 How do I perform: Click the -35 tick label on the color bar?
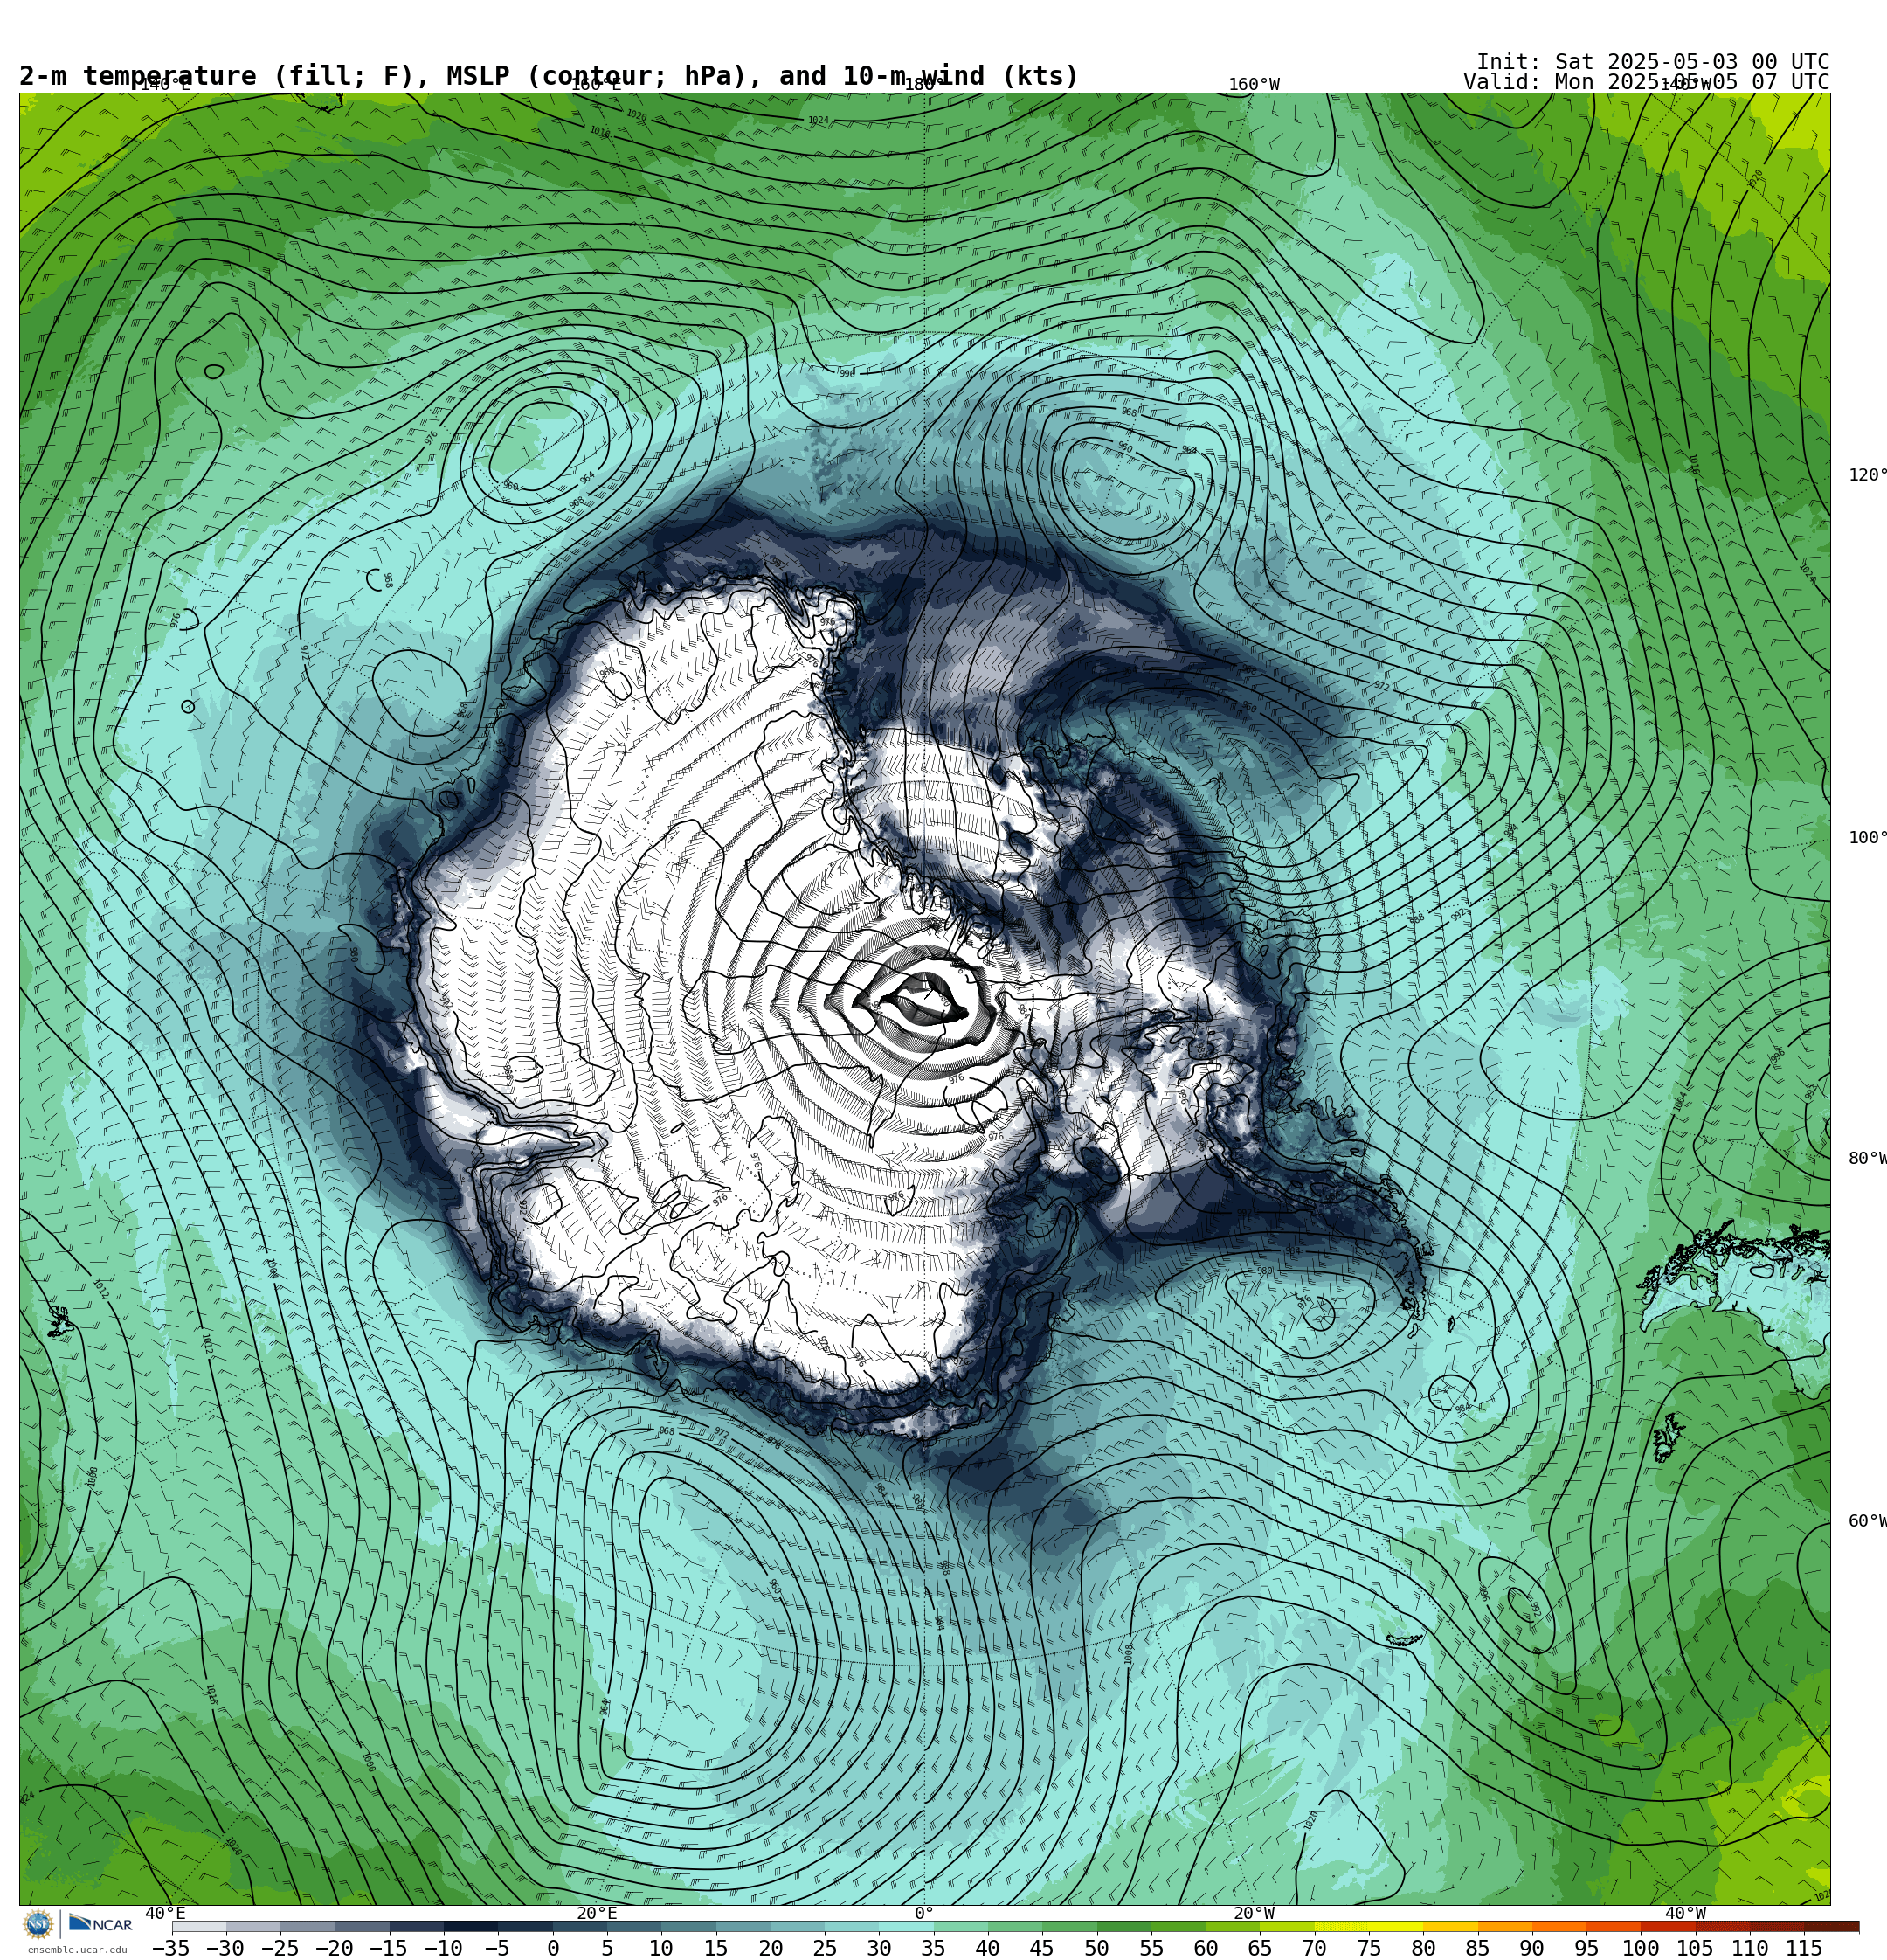click(171, 1948)
